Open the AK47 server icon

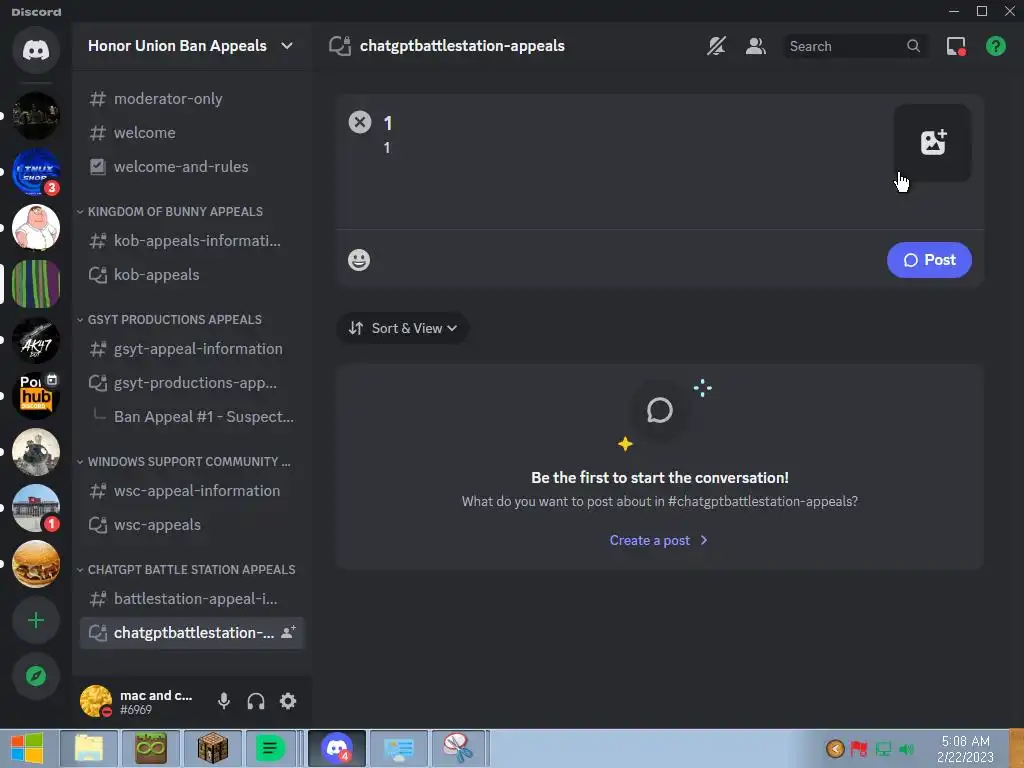tap(36, 340)
